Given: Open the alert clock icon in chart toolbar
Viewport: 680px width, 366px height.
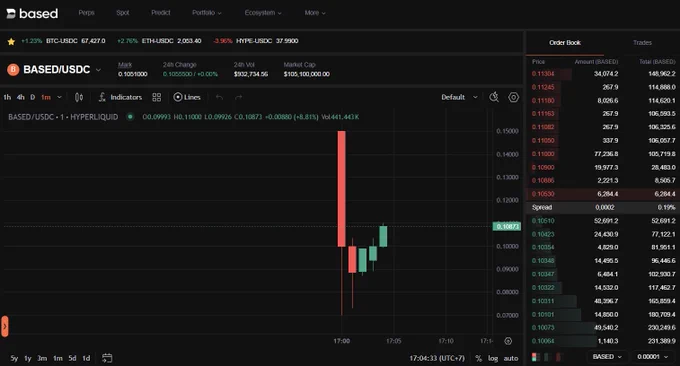Looking at the screenshot, I should [494, 97].
